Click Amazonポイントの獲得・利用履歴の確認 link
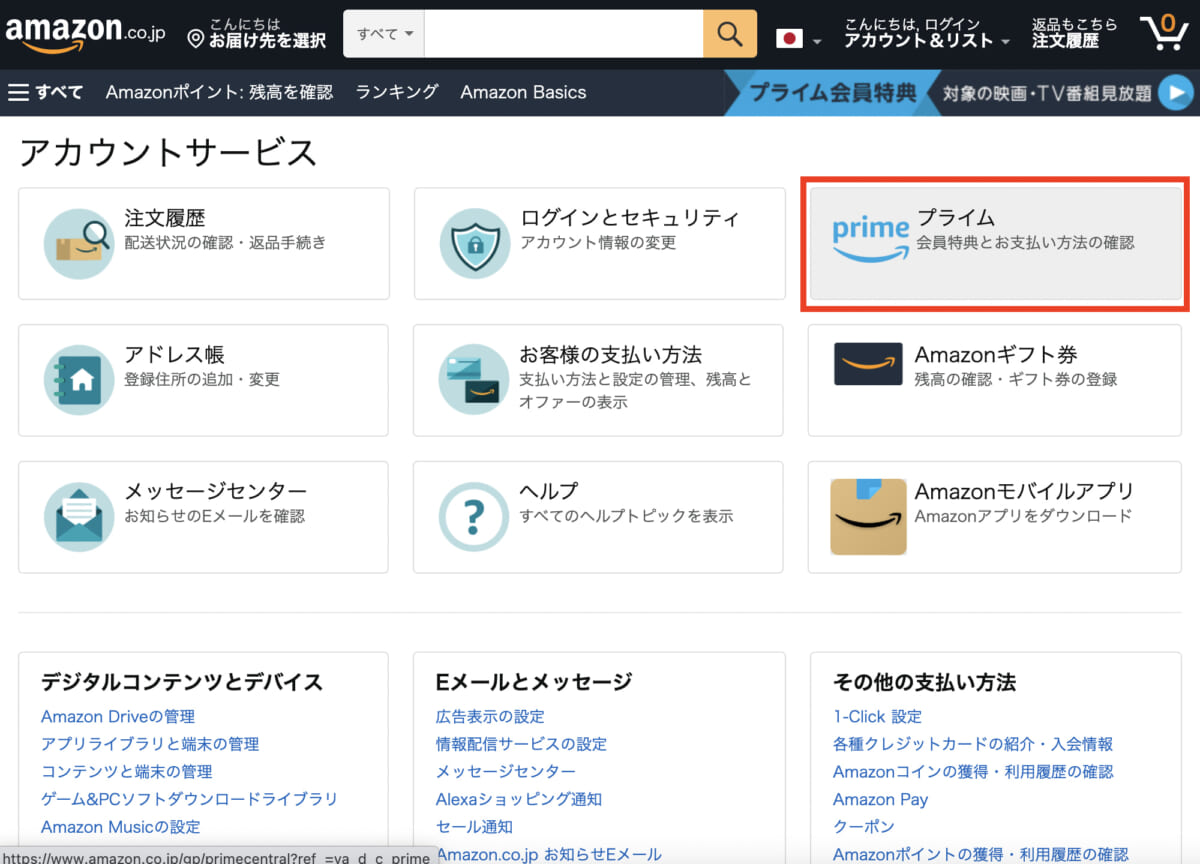 click(x=981, y=854)
